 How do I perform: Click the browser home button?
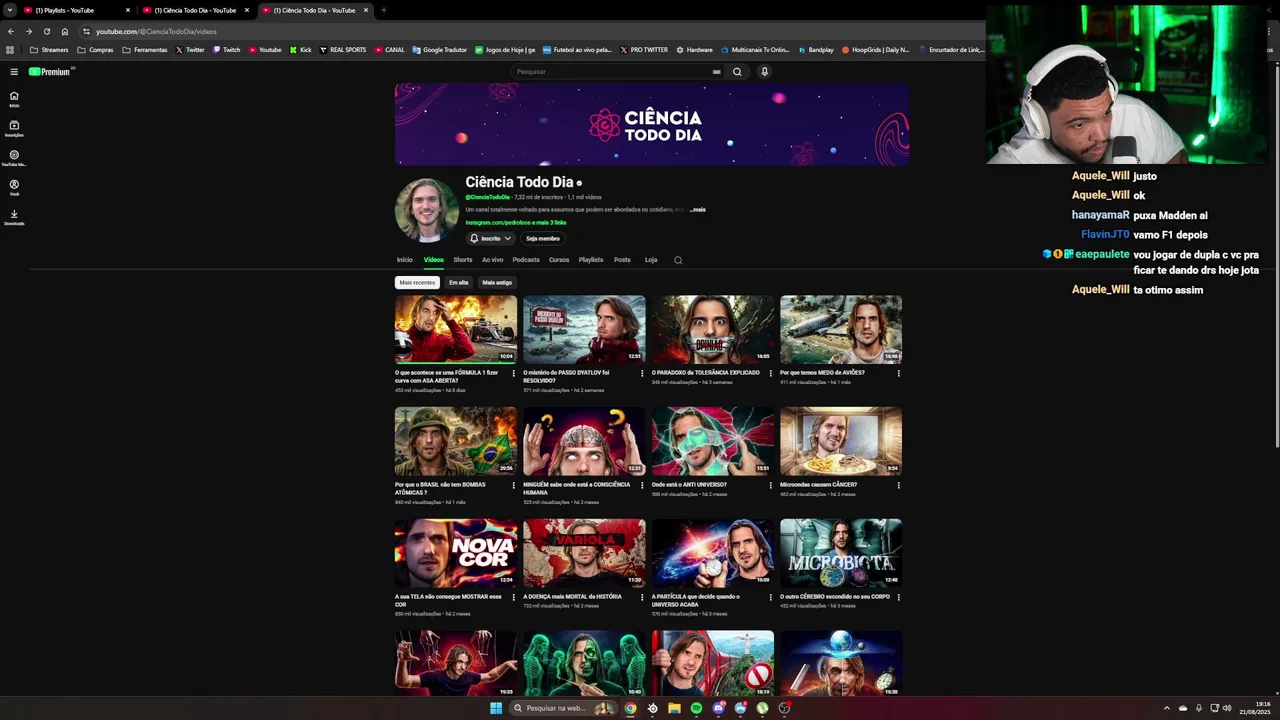tap(65, 31)
